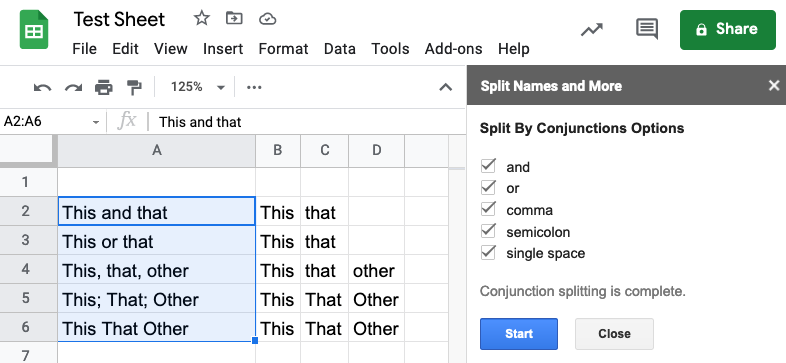Toggle the "comma" checkbox
The height and width of the screenshot is (363, 786).
pyautogui.click(x=488, y=209)
